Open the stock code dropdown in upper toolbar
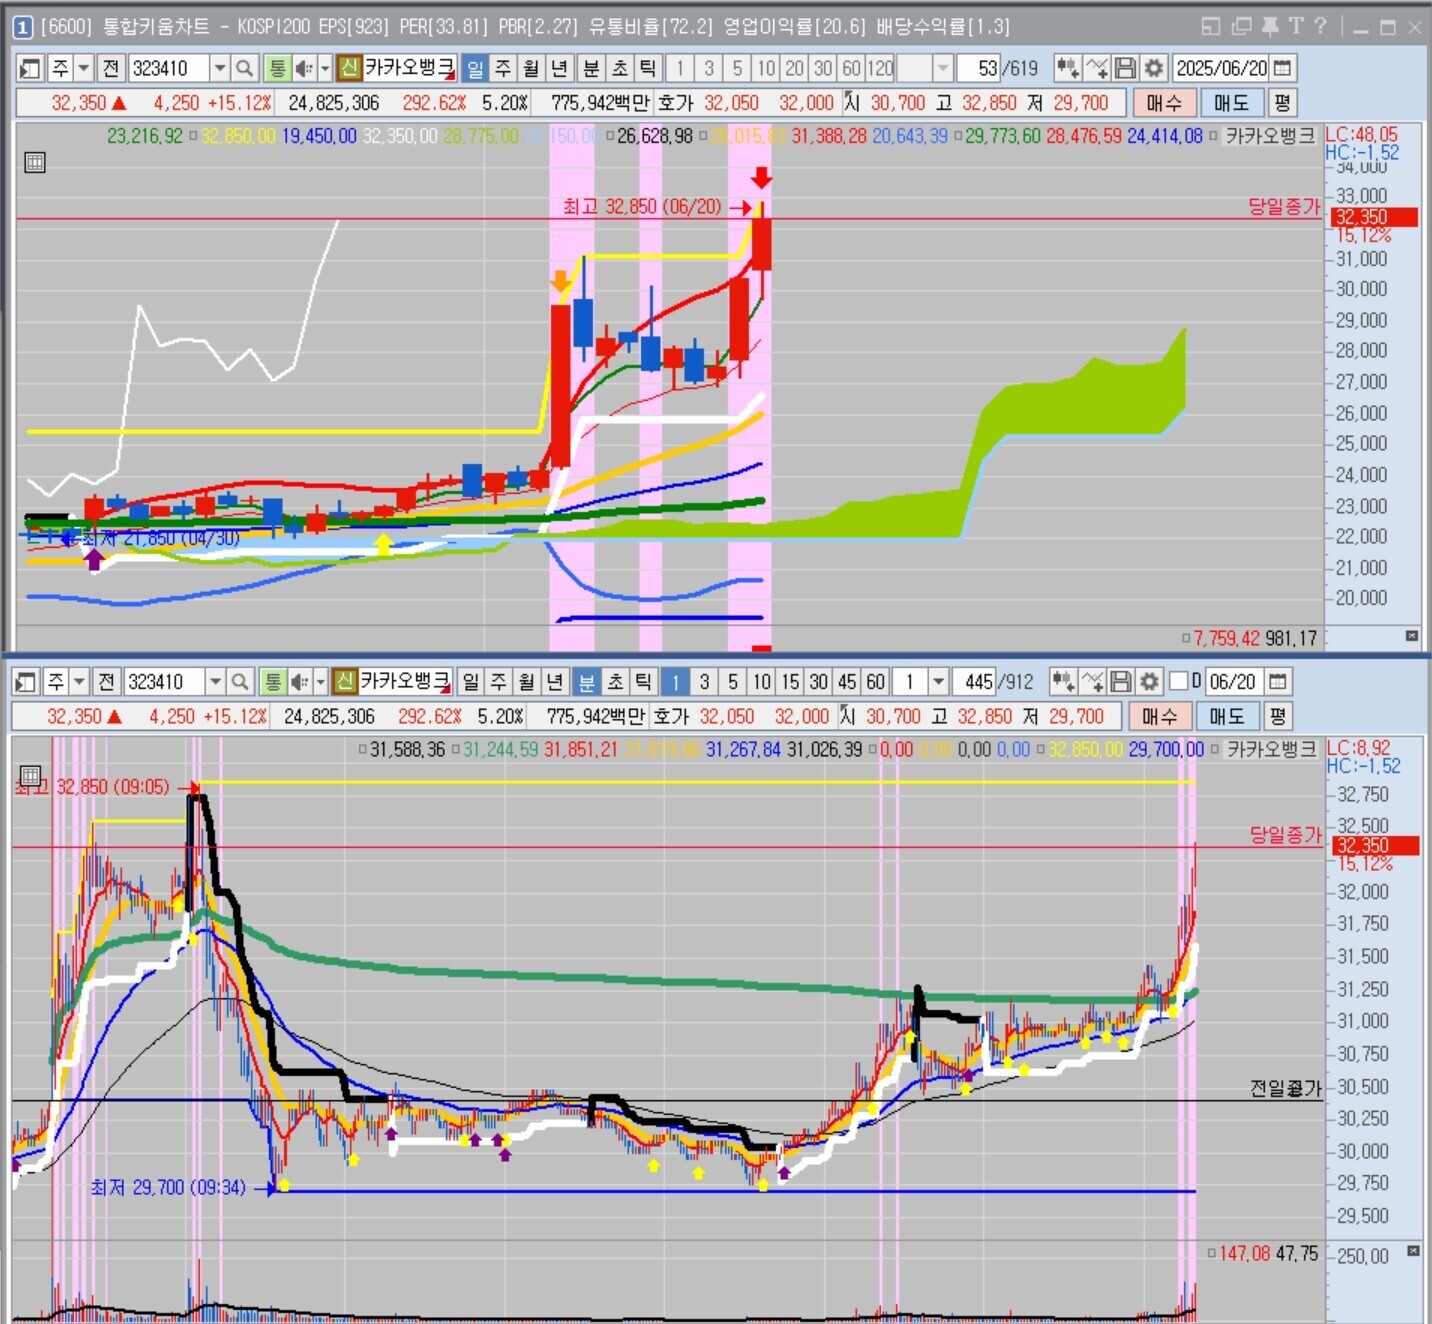1432x1324 pixels. click(220, 68)
